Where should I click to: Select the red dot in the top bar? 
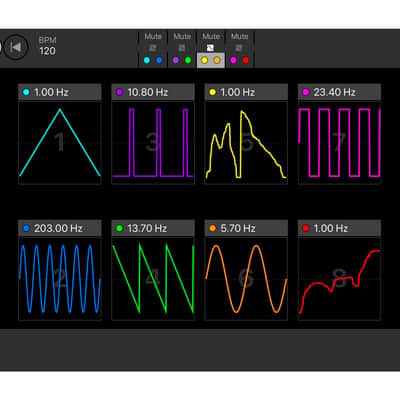pyautogui.click(x=246, y=60)
